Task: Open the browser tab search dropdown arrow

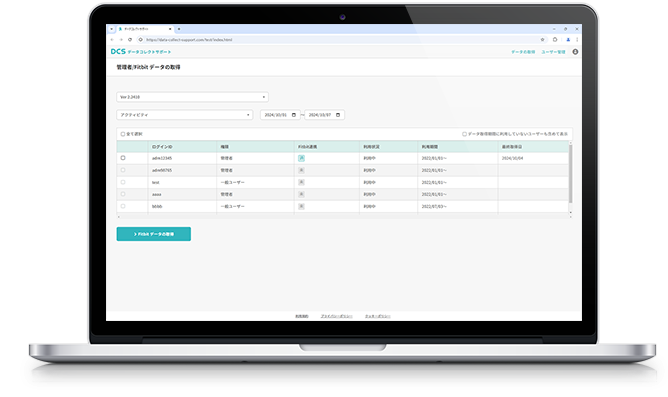Action: tap(112, 29)
